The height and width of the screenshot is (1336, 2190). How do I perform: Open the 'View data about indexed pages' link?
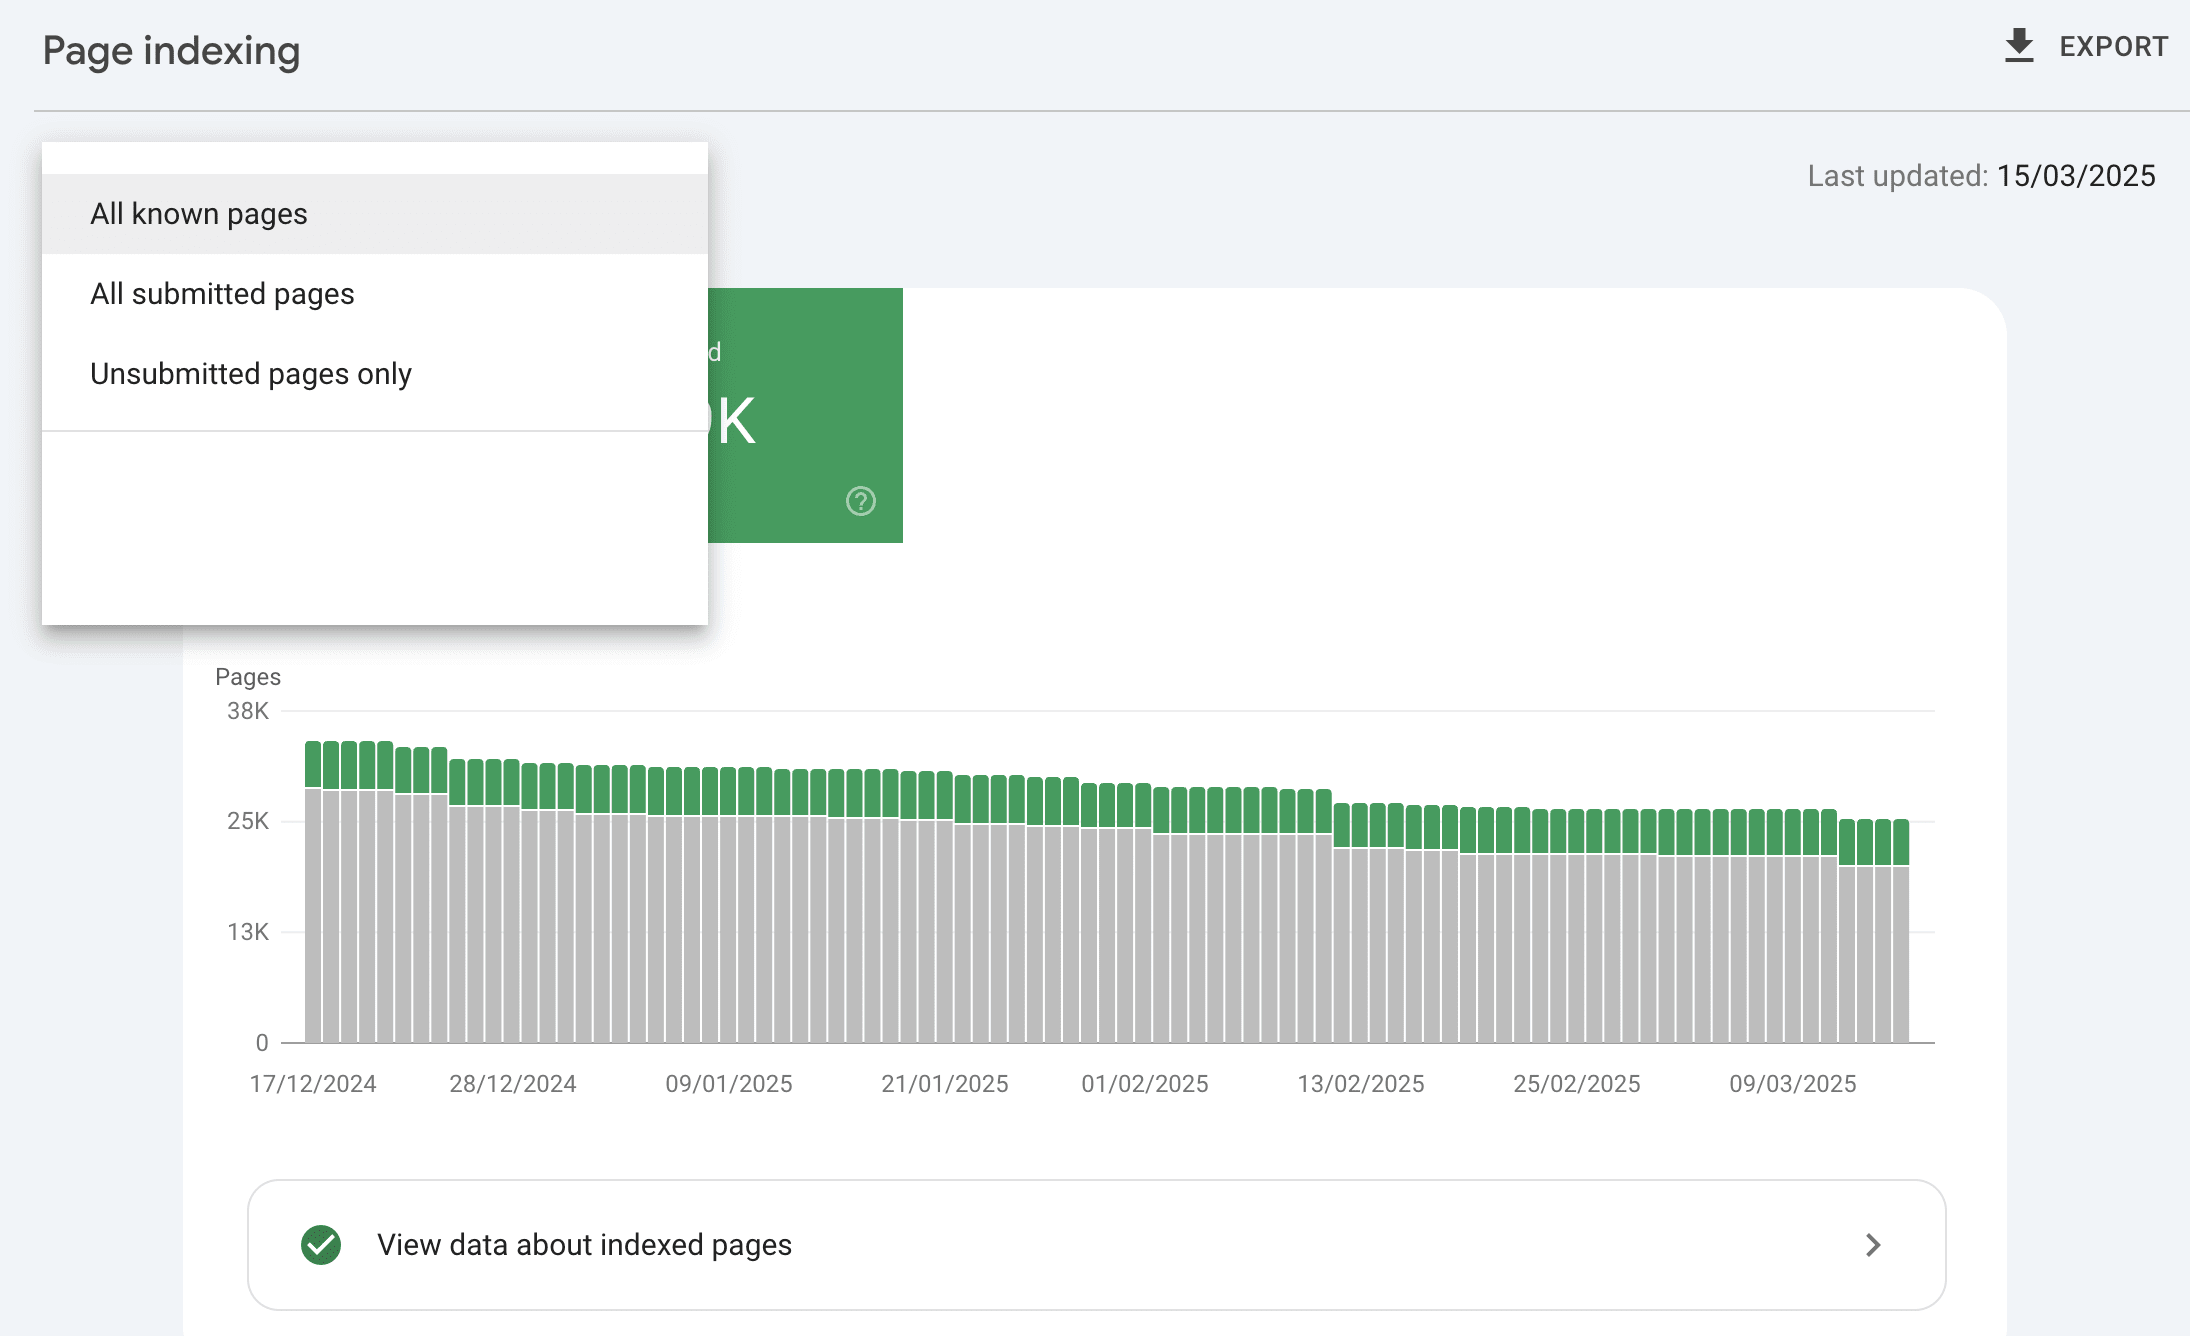tap(584, 1245)
